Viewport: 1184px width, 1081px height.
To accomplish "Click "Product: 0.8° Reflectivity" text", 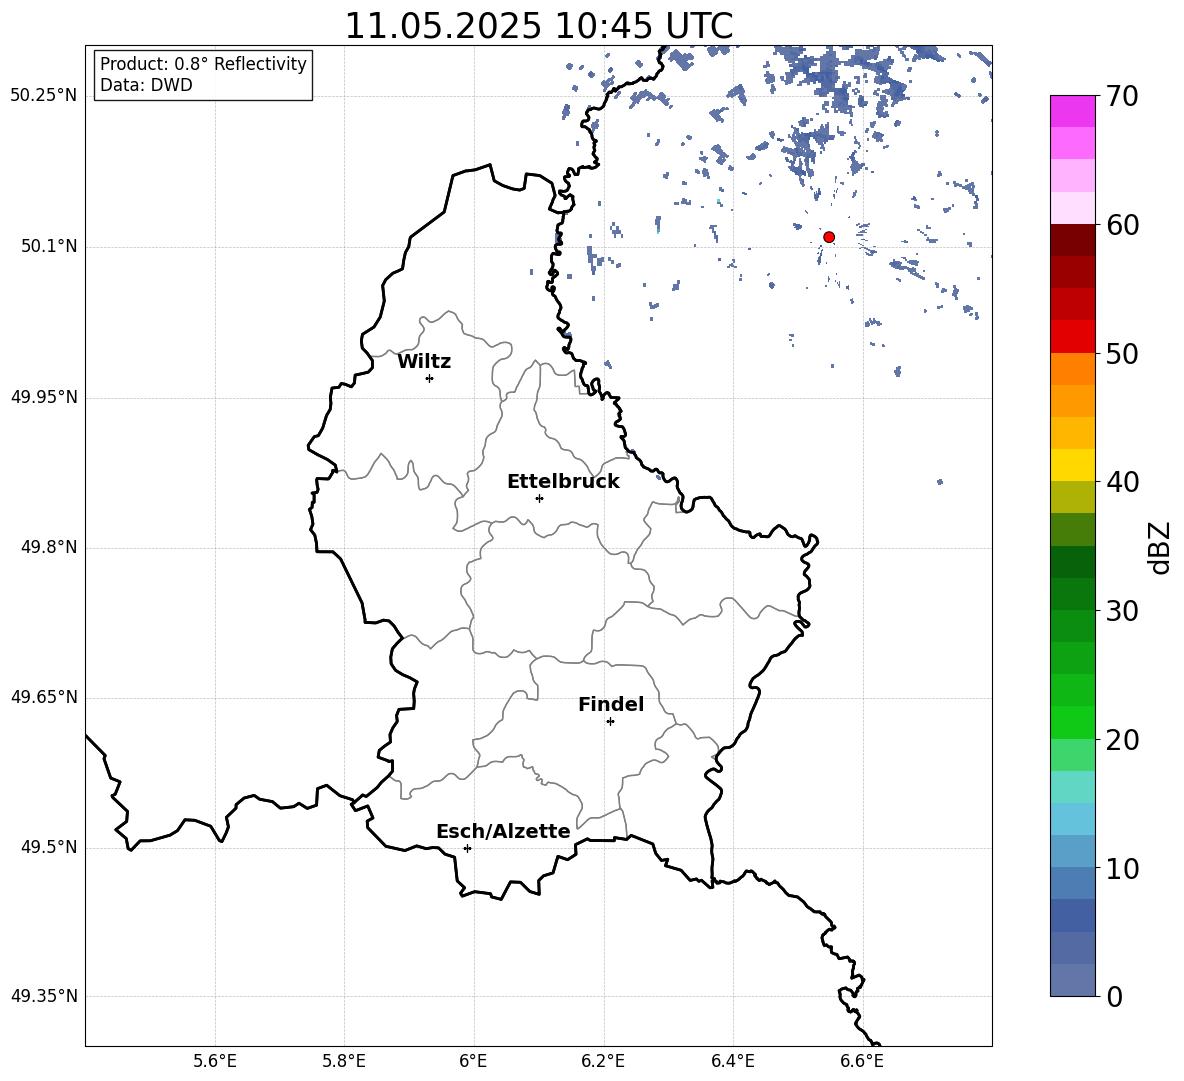I will click(203, 64).
